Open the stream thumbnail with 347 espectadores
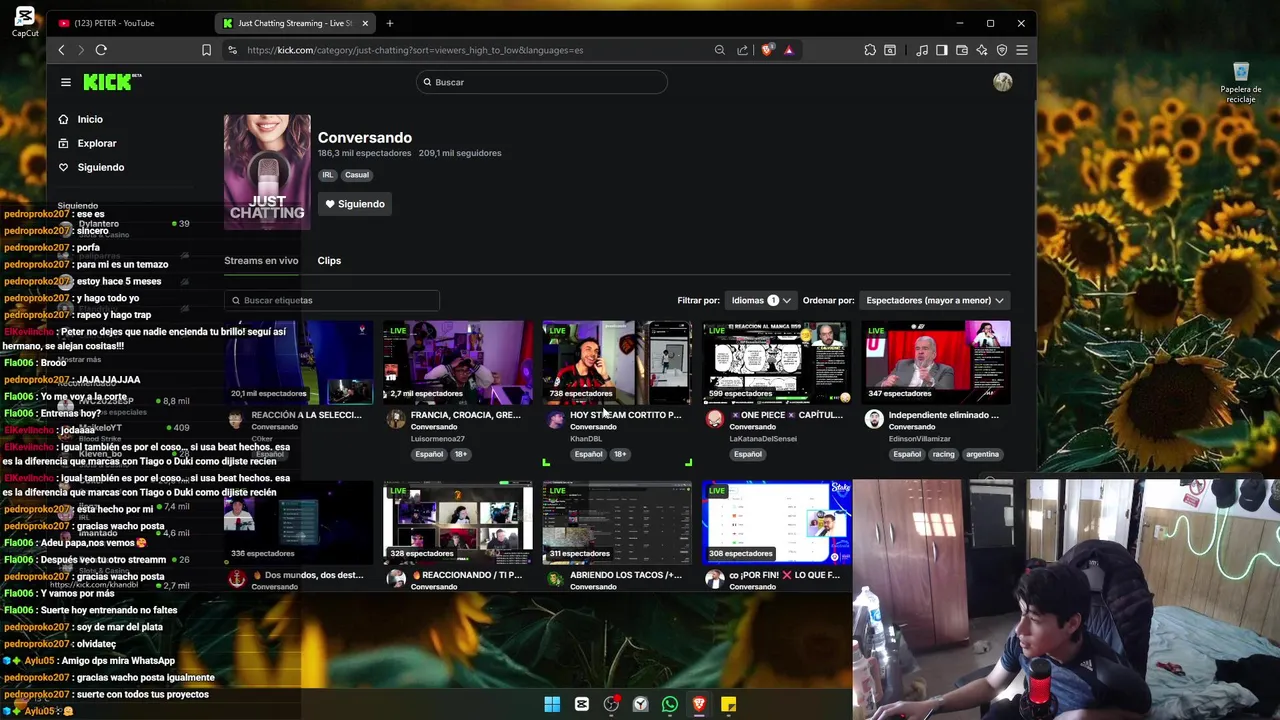1280x720 pixels. point(936,362)
